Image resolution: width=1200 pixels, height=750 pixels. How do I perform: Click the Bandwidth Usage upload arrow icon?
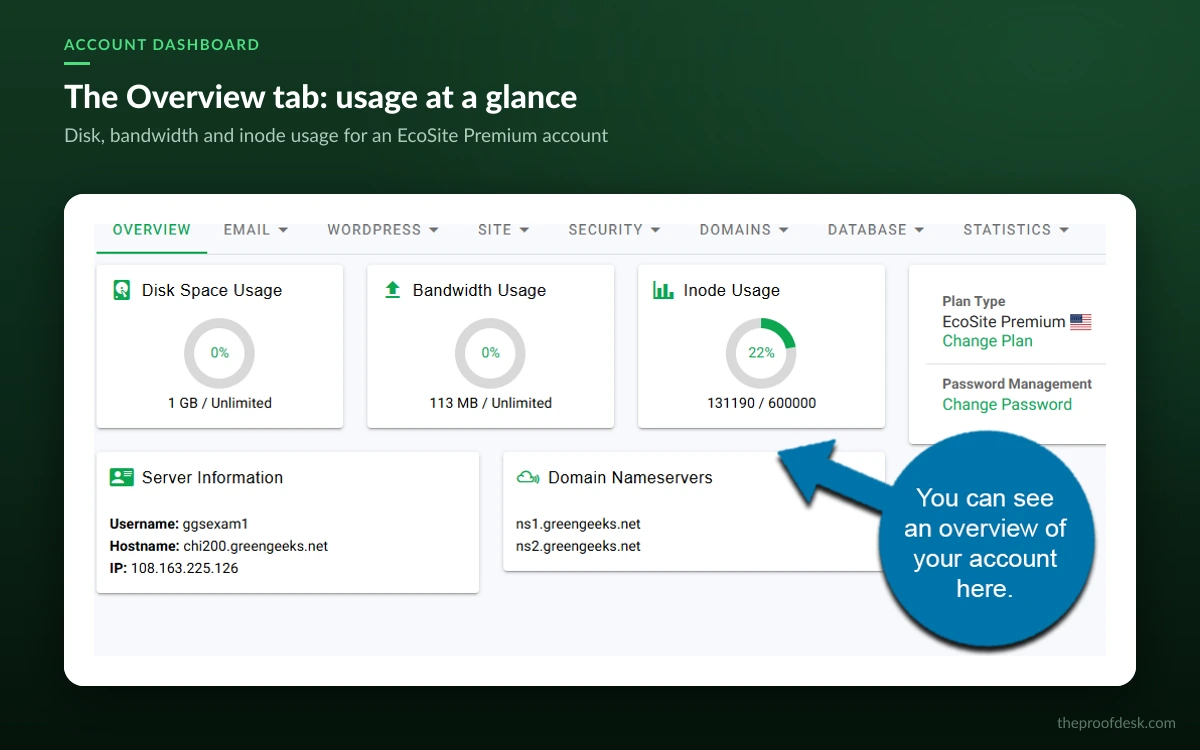tap(393, 290)
